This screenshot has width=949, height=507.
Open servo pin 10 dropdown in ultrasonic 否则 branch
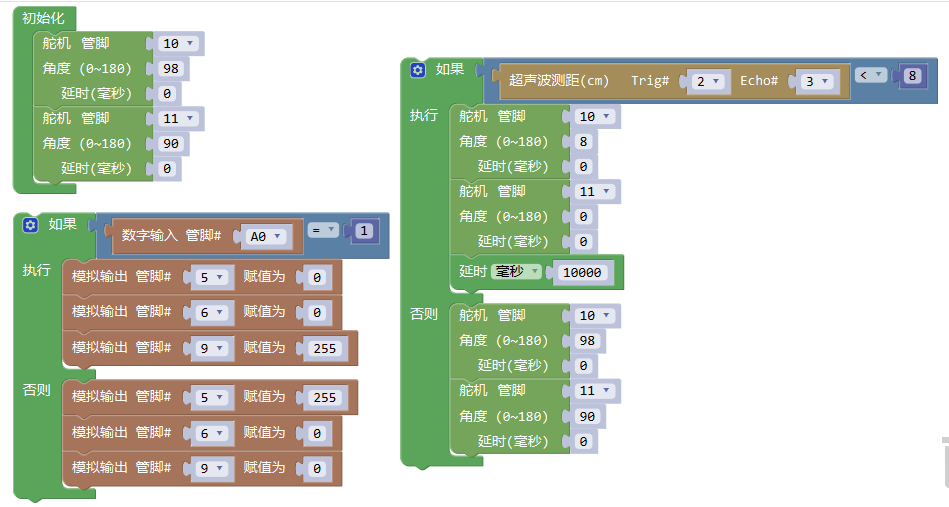[594, 315]
